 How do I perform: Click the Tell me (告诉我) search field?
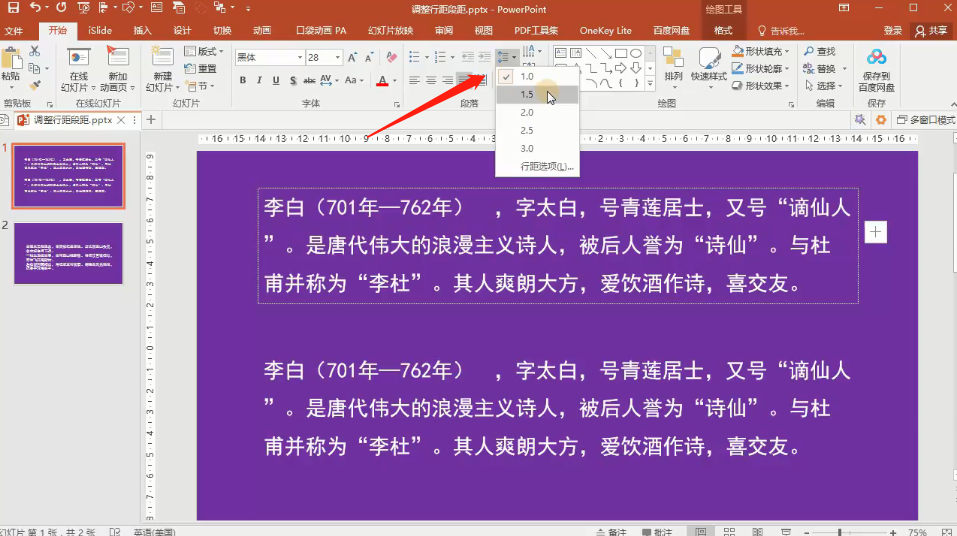[x=781, y=31]
